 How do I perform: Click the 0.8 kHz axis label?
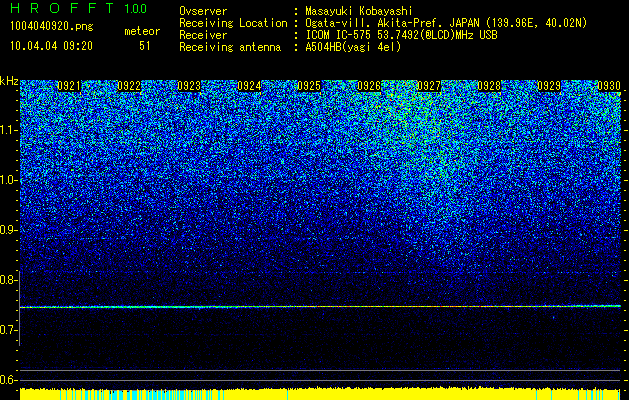click(x=7, y=280)
